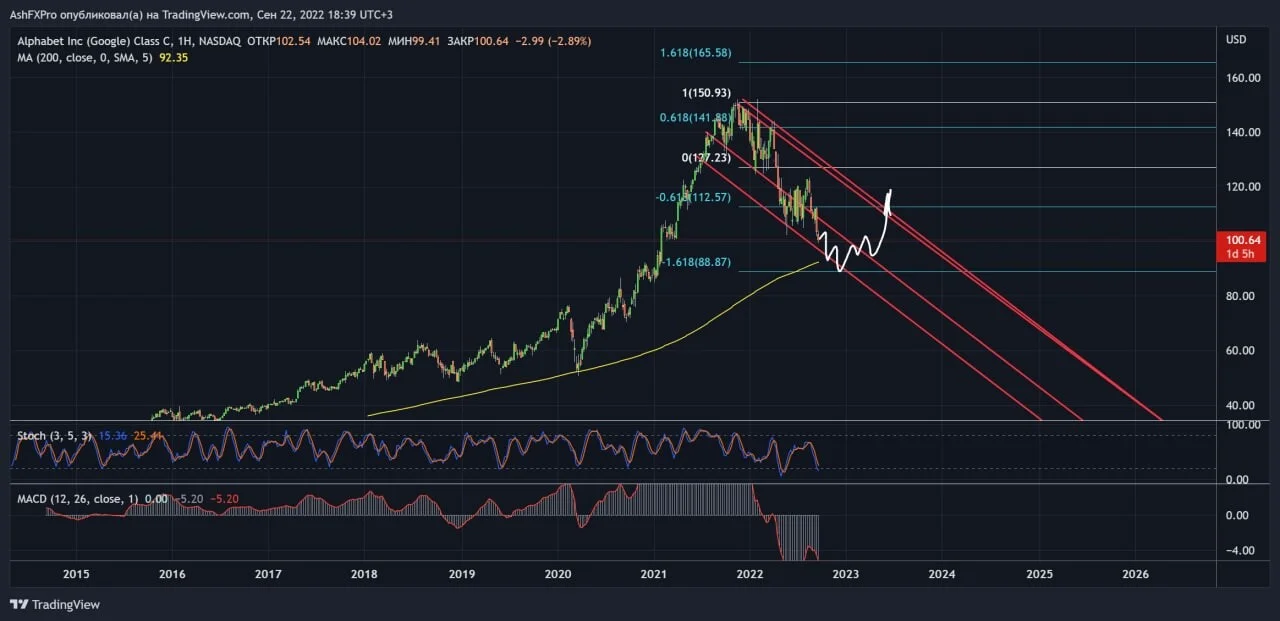Select the Stoch (3, 5, 3) indicator label

[x=54, y=436]
